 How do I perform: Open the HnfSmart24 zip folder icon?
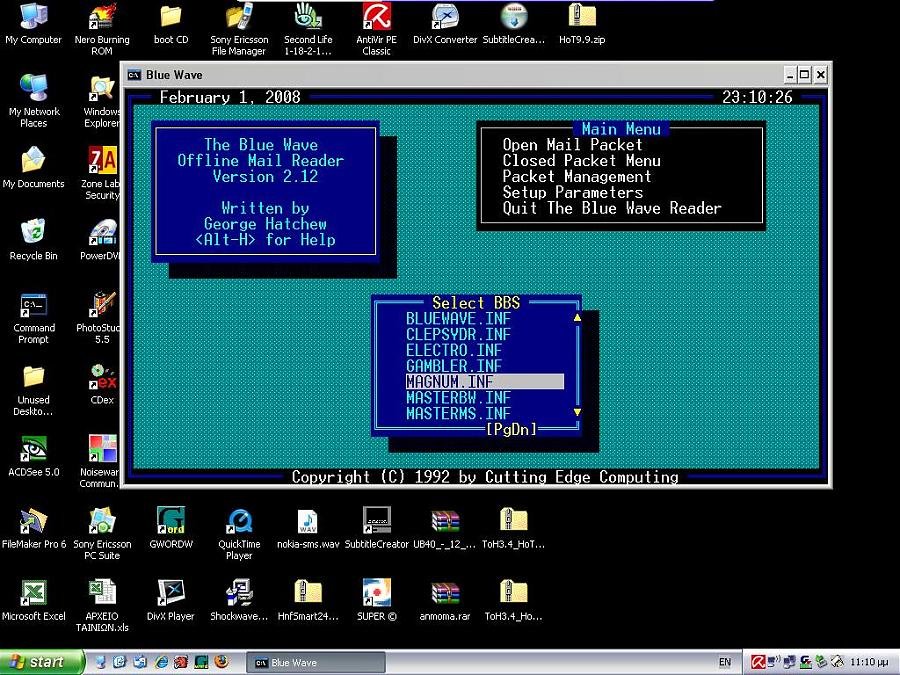click(308, 600)
